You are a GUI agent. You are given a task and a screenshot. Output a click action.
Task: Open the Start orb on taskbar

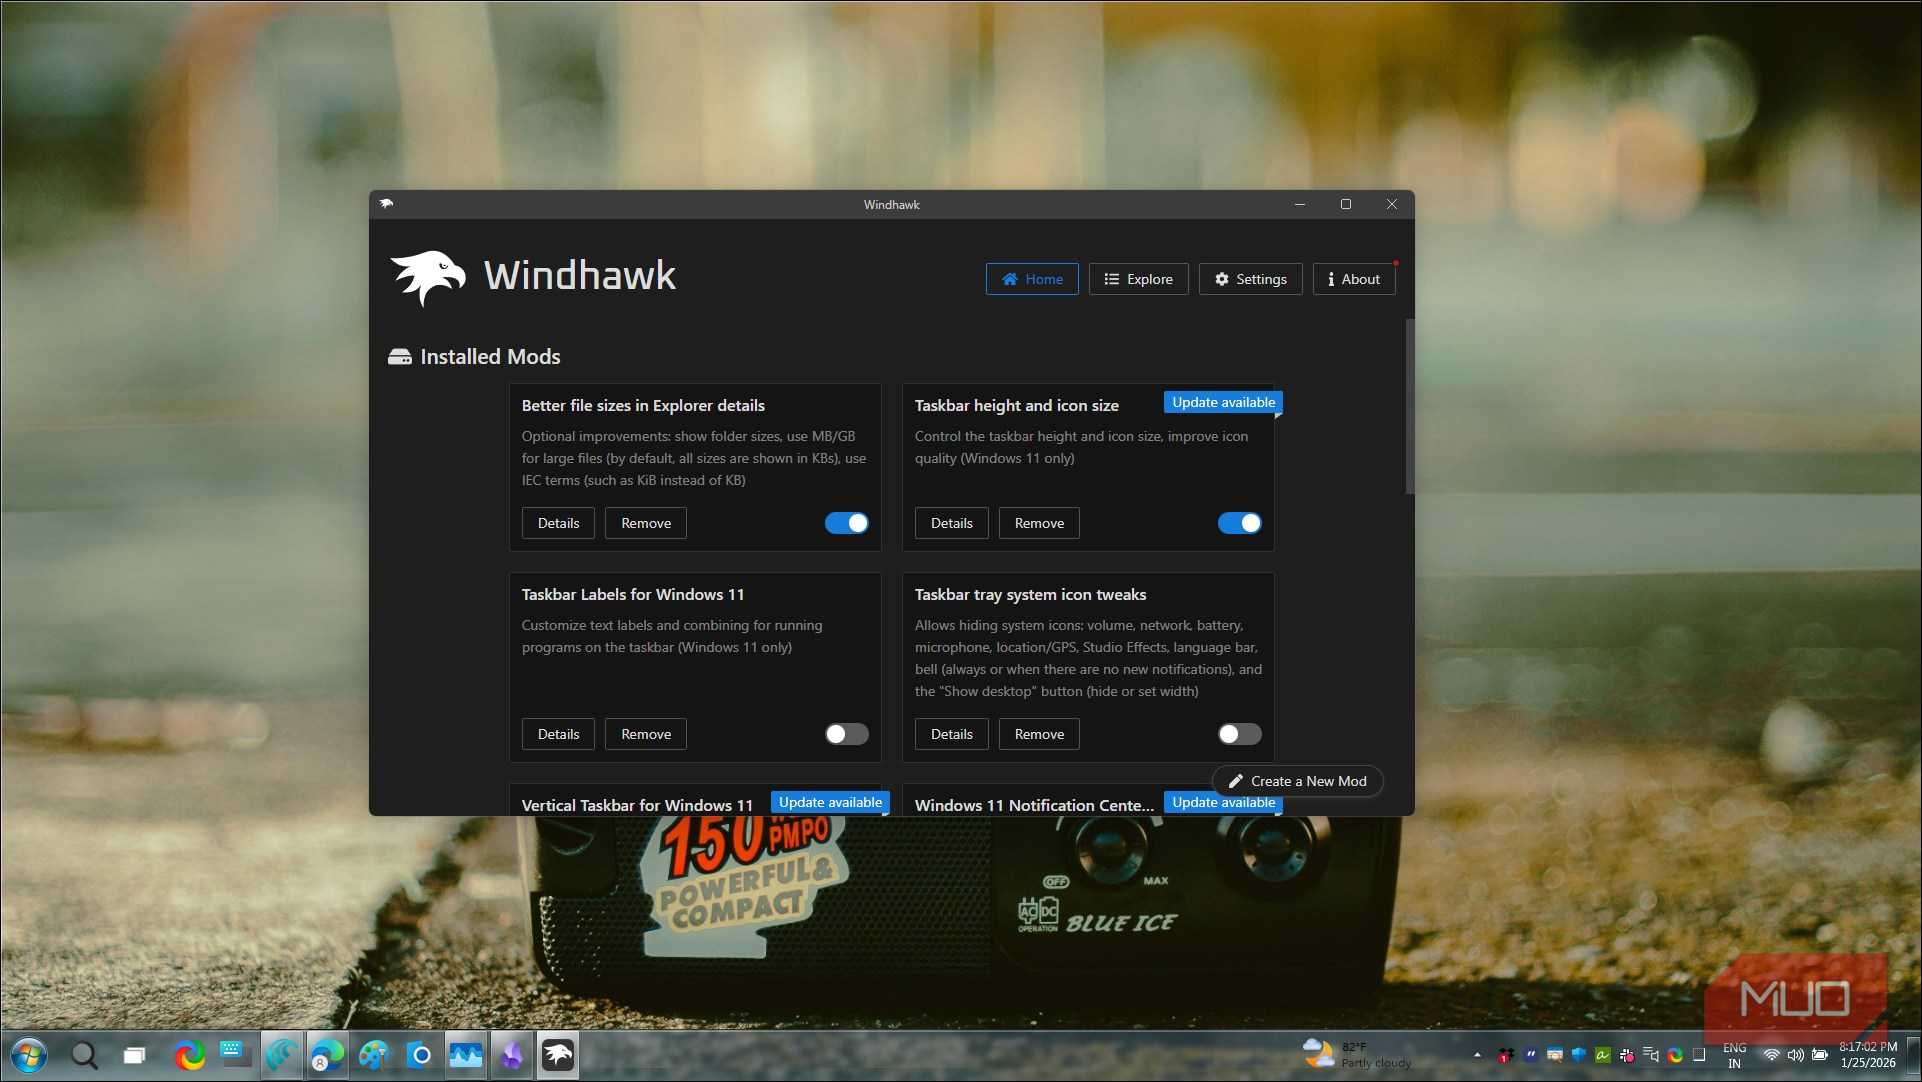point(29,1055)
